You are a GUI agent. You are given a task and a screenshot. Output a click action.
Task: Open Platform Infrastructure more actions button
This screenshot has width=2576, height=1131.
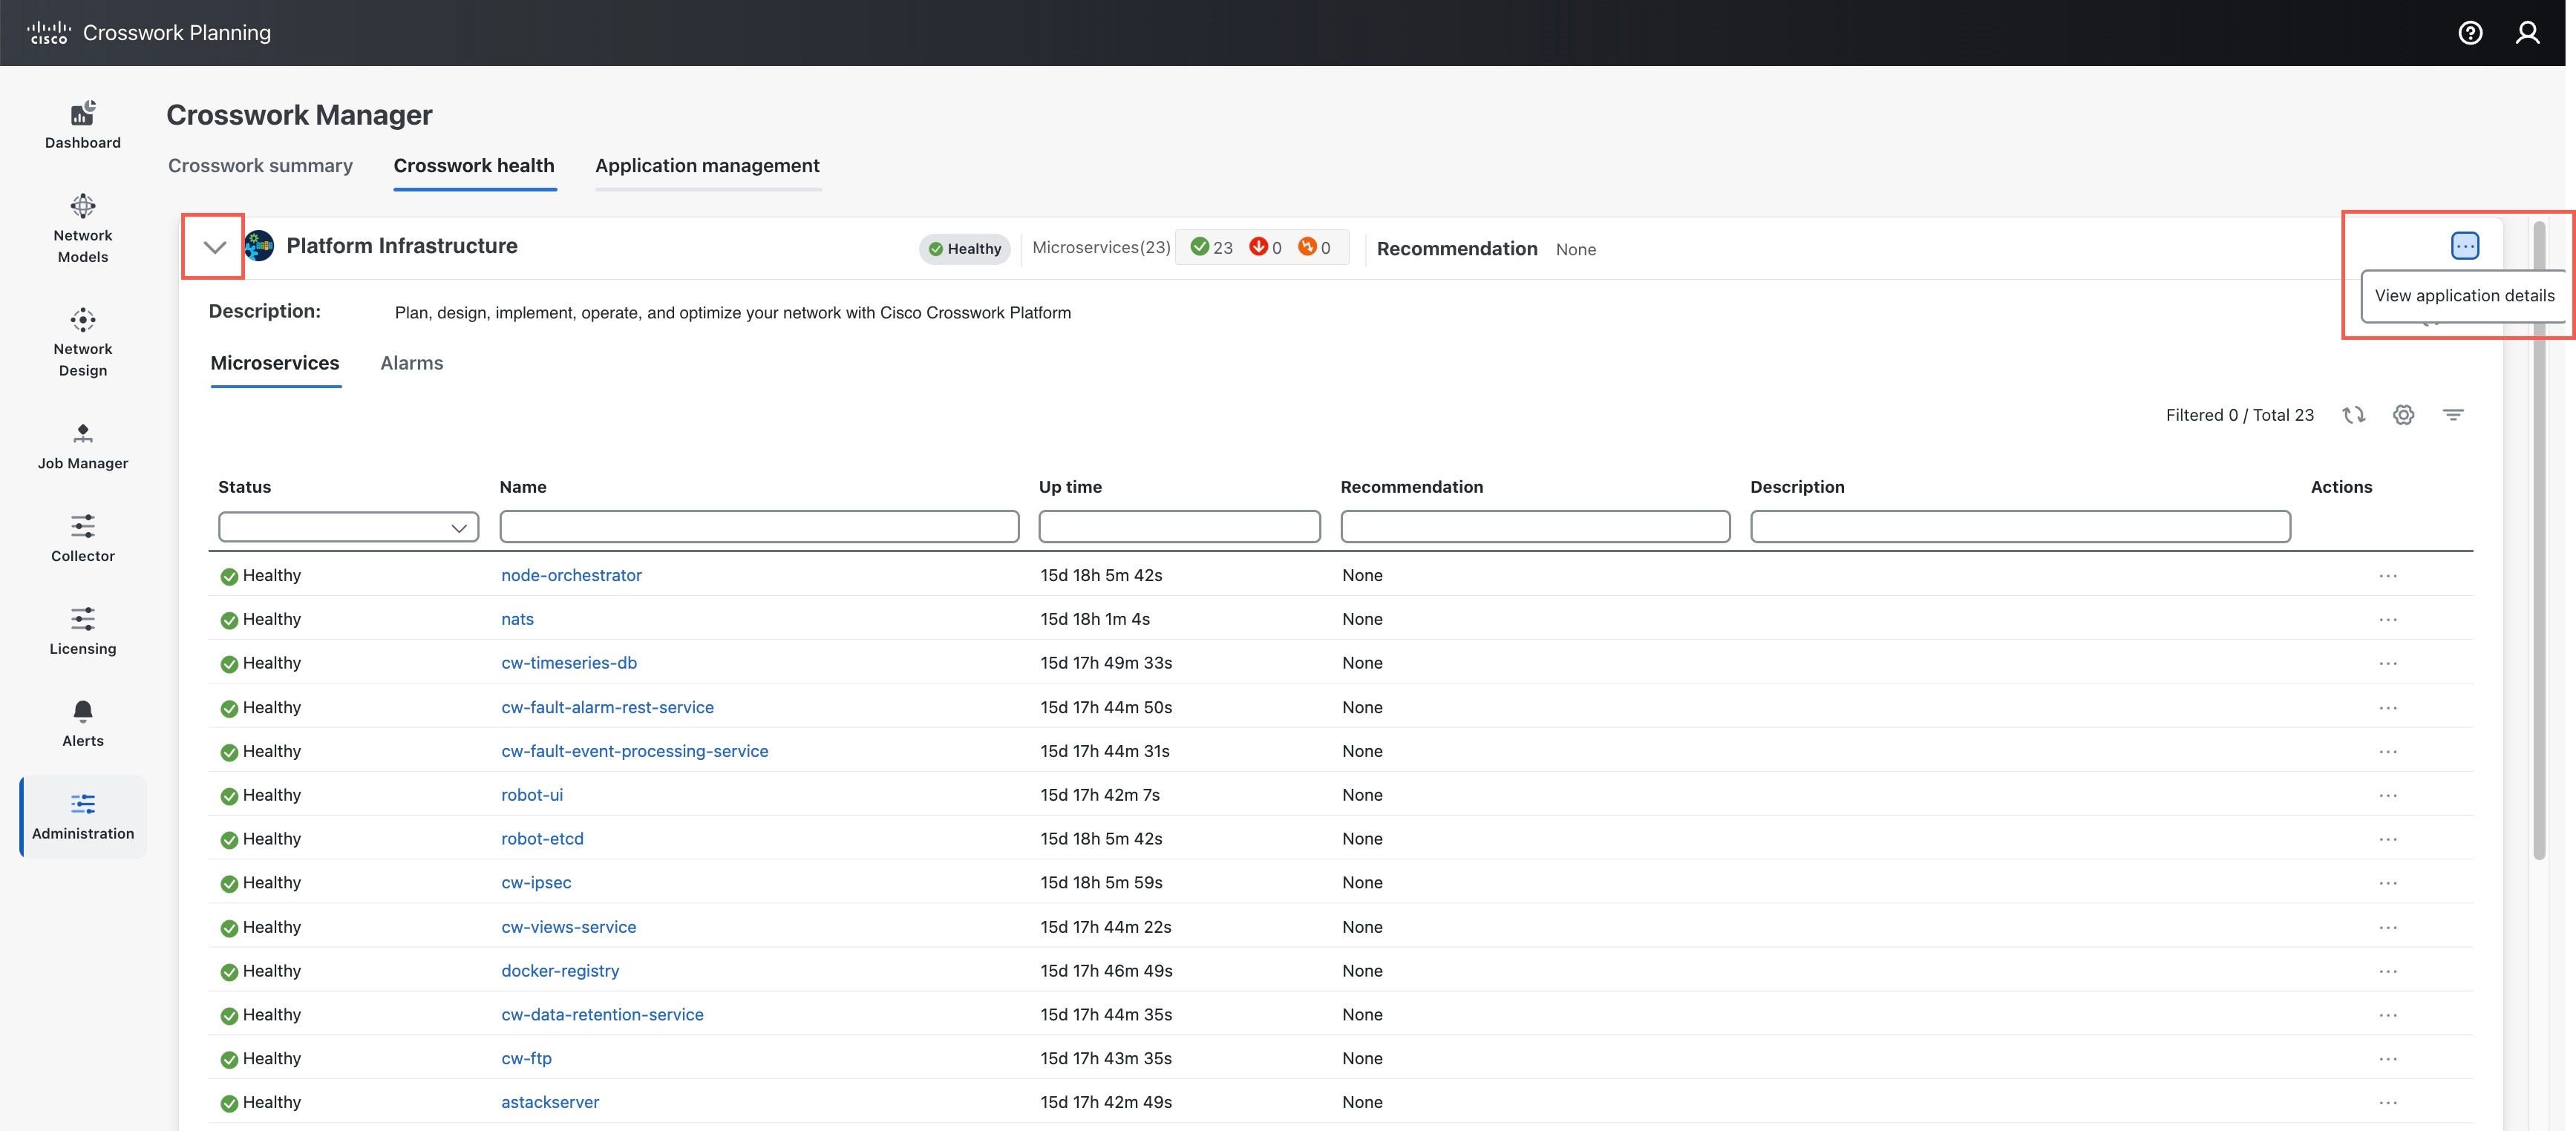[2464, 246]
